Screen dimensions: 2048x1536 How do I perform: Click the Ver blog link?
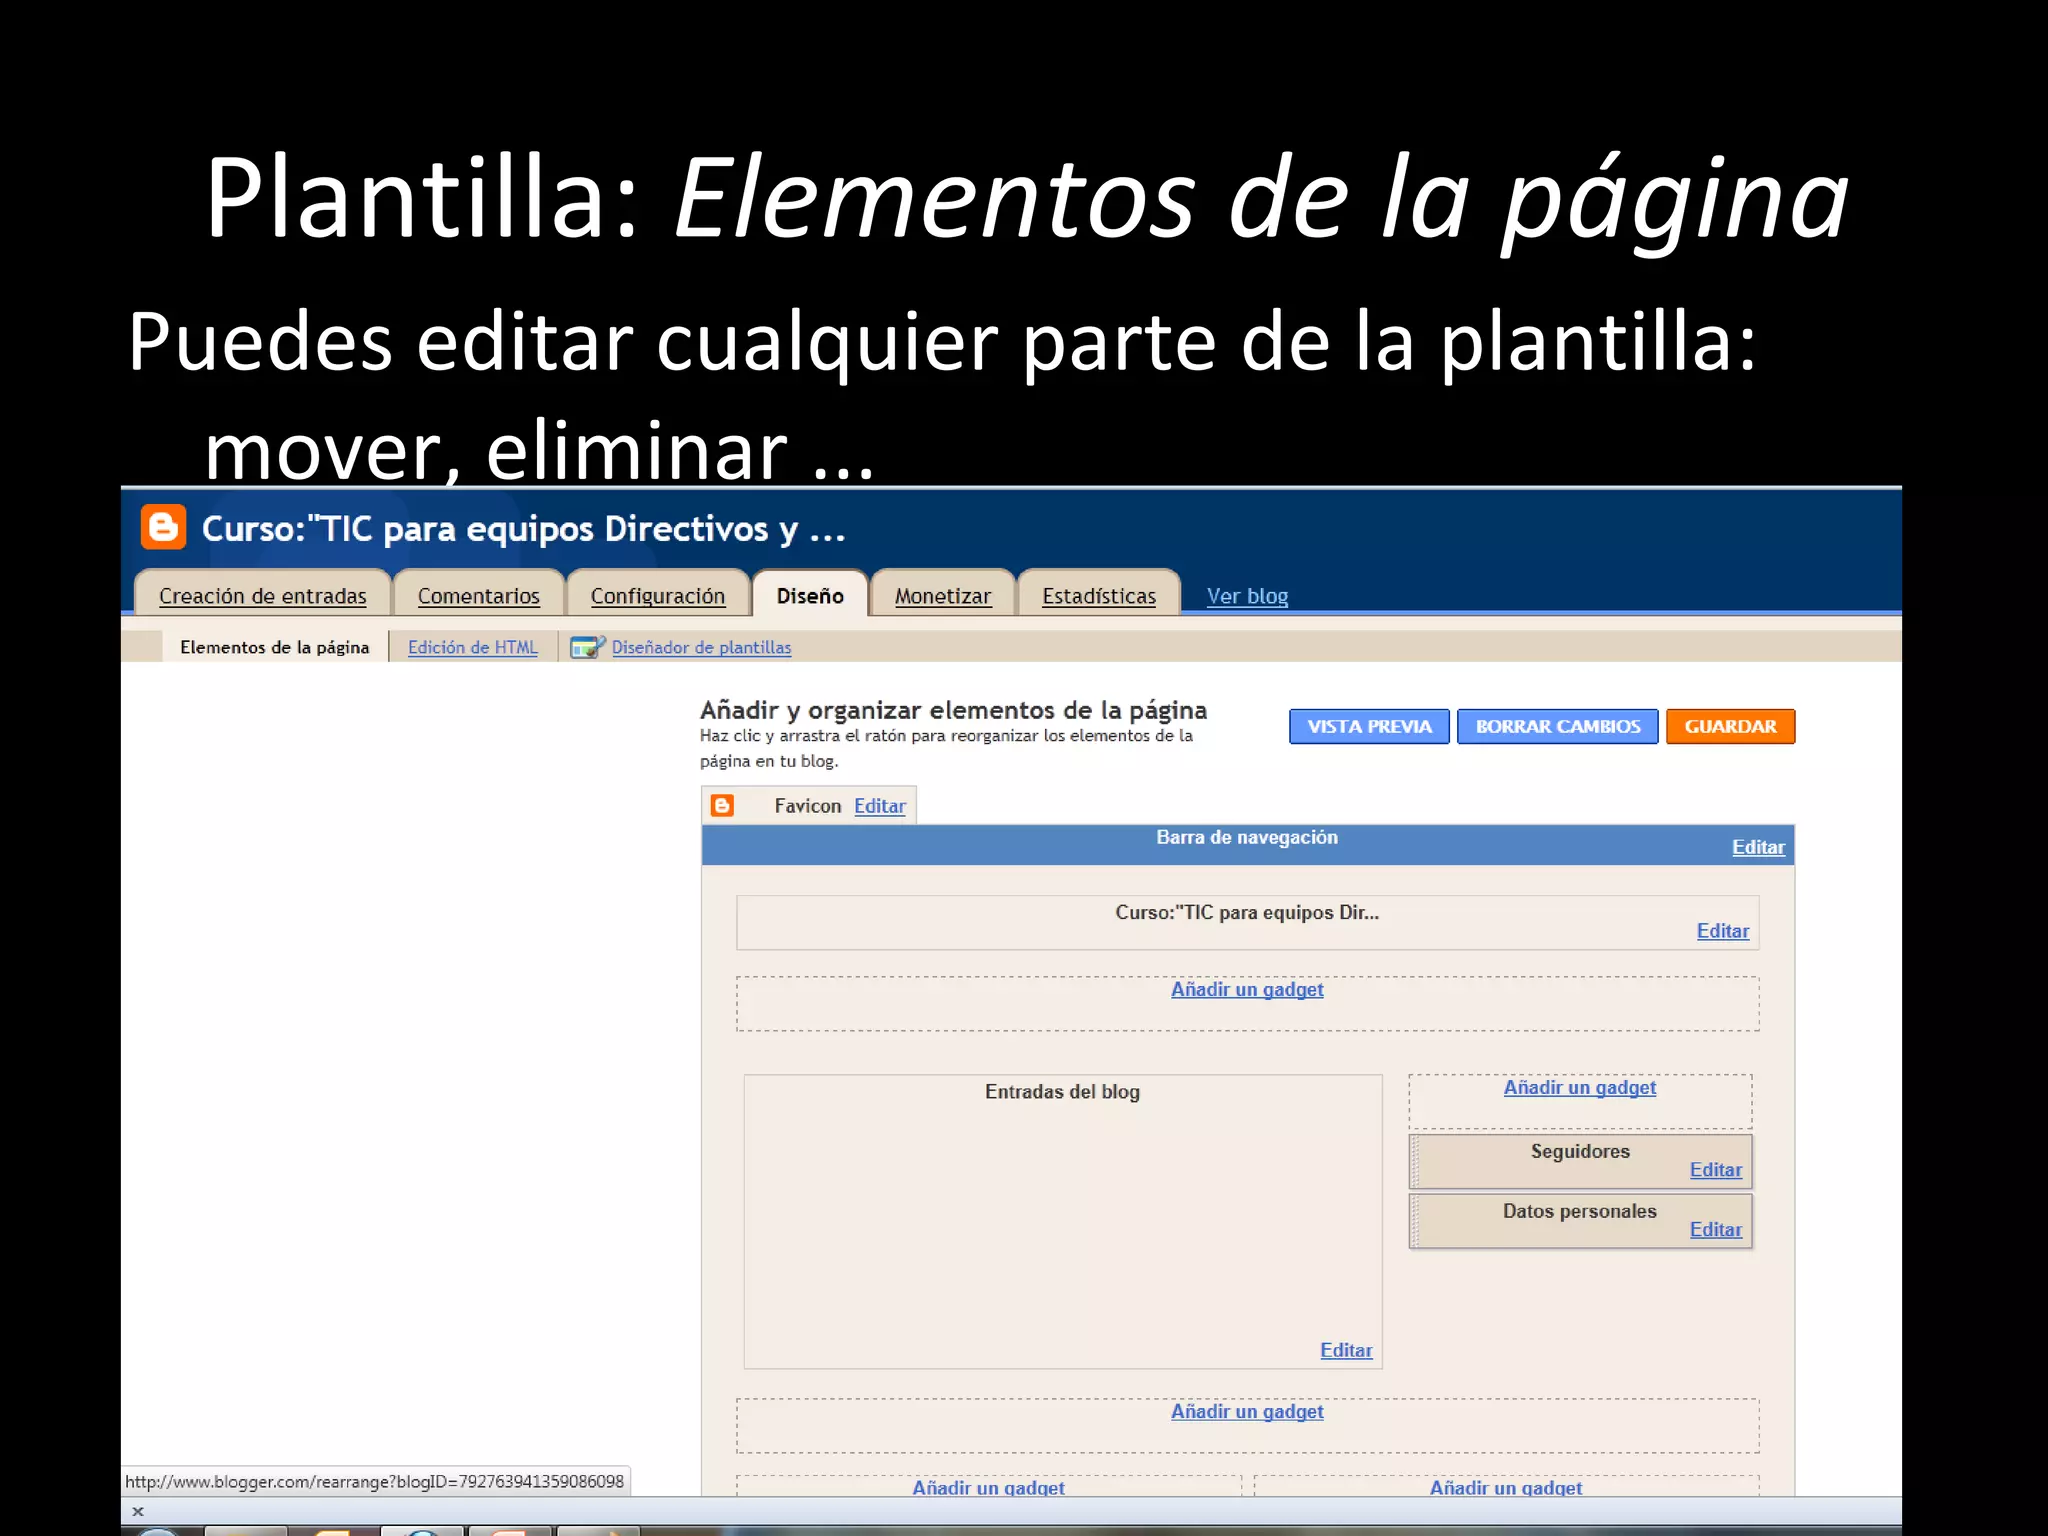(1247, 596)
